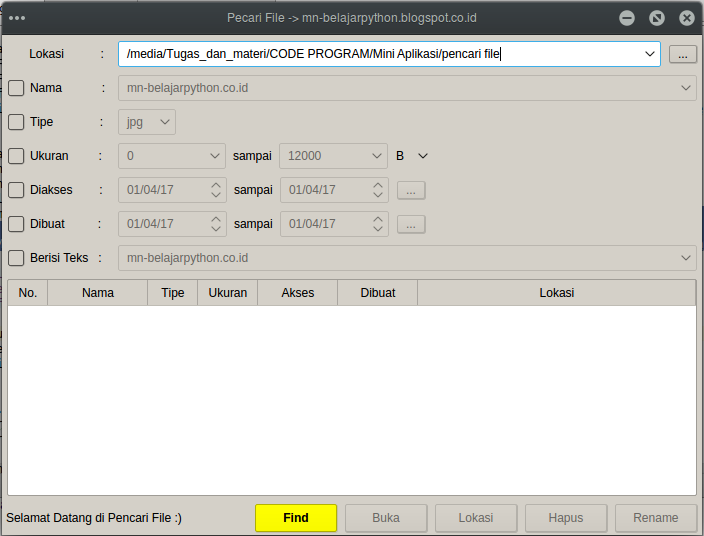Tick the Diakses date filter checkbox
Screen dimensions: 704x536
point(16,190)
